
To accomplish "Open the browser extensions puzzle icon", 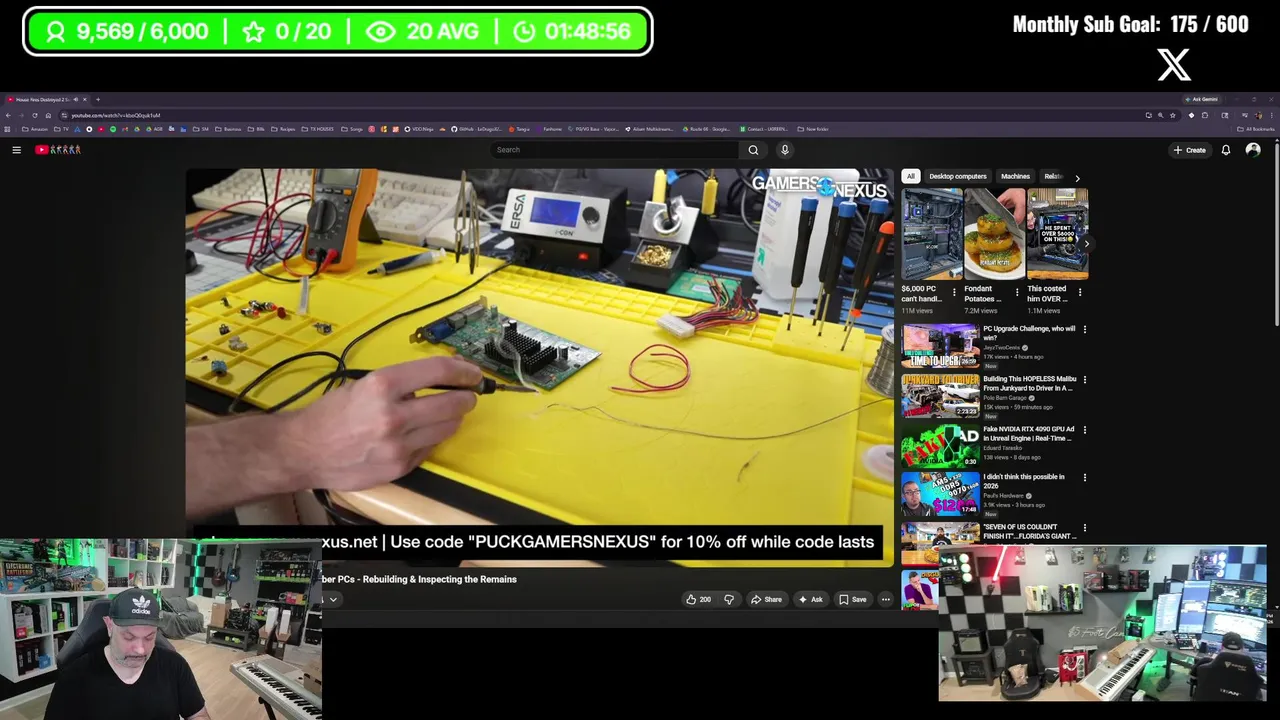I will coord(1205,115).
